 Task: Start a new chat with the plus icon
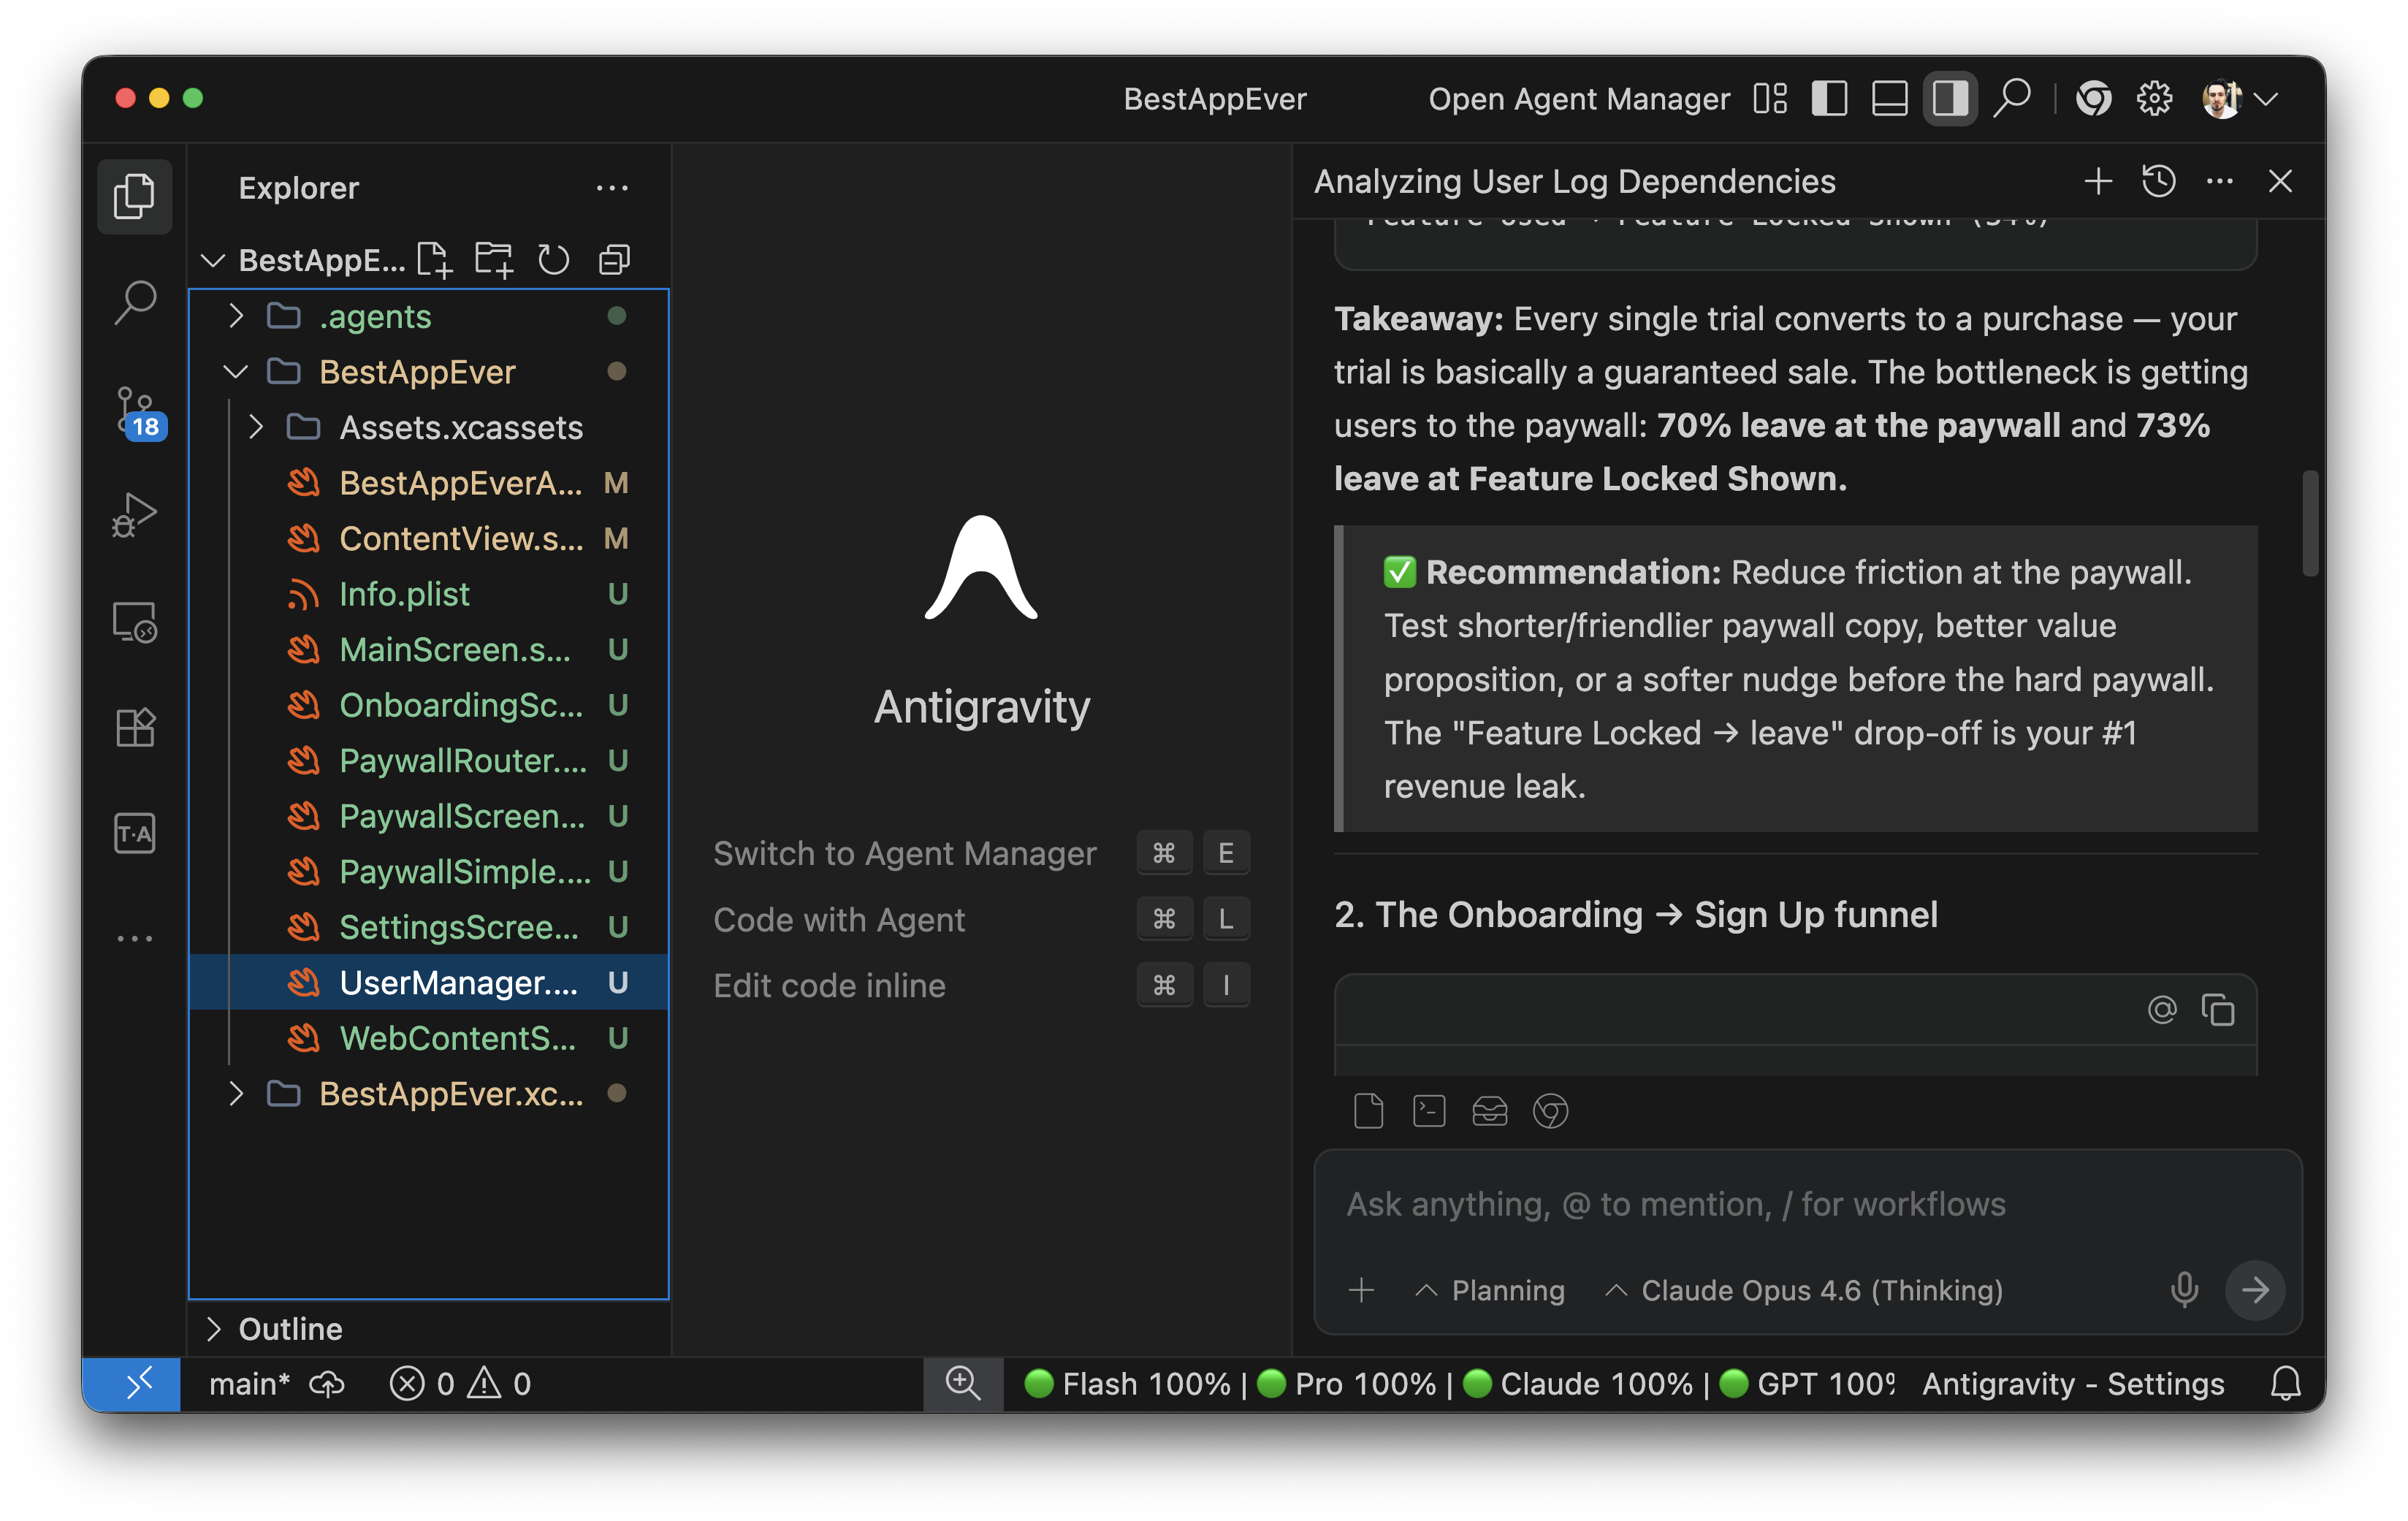pos(2097,181)
